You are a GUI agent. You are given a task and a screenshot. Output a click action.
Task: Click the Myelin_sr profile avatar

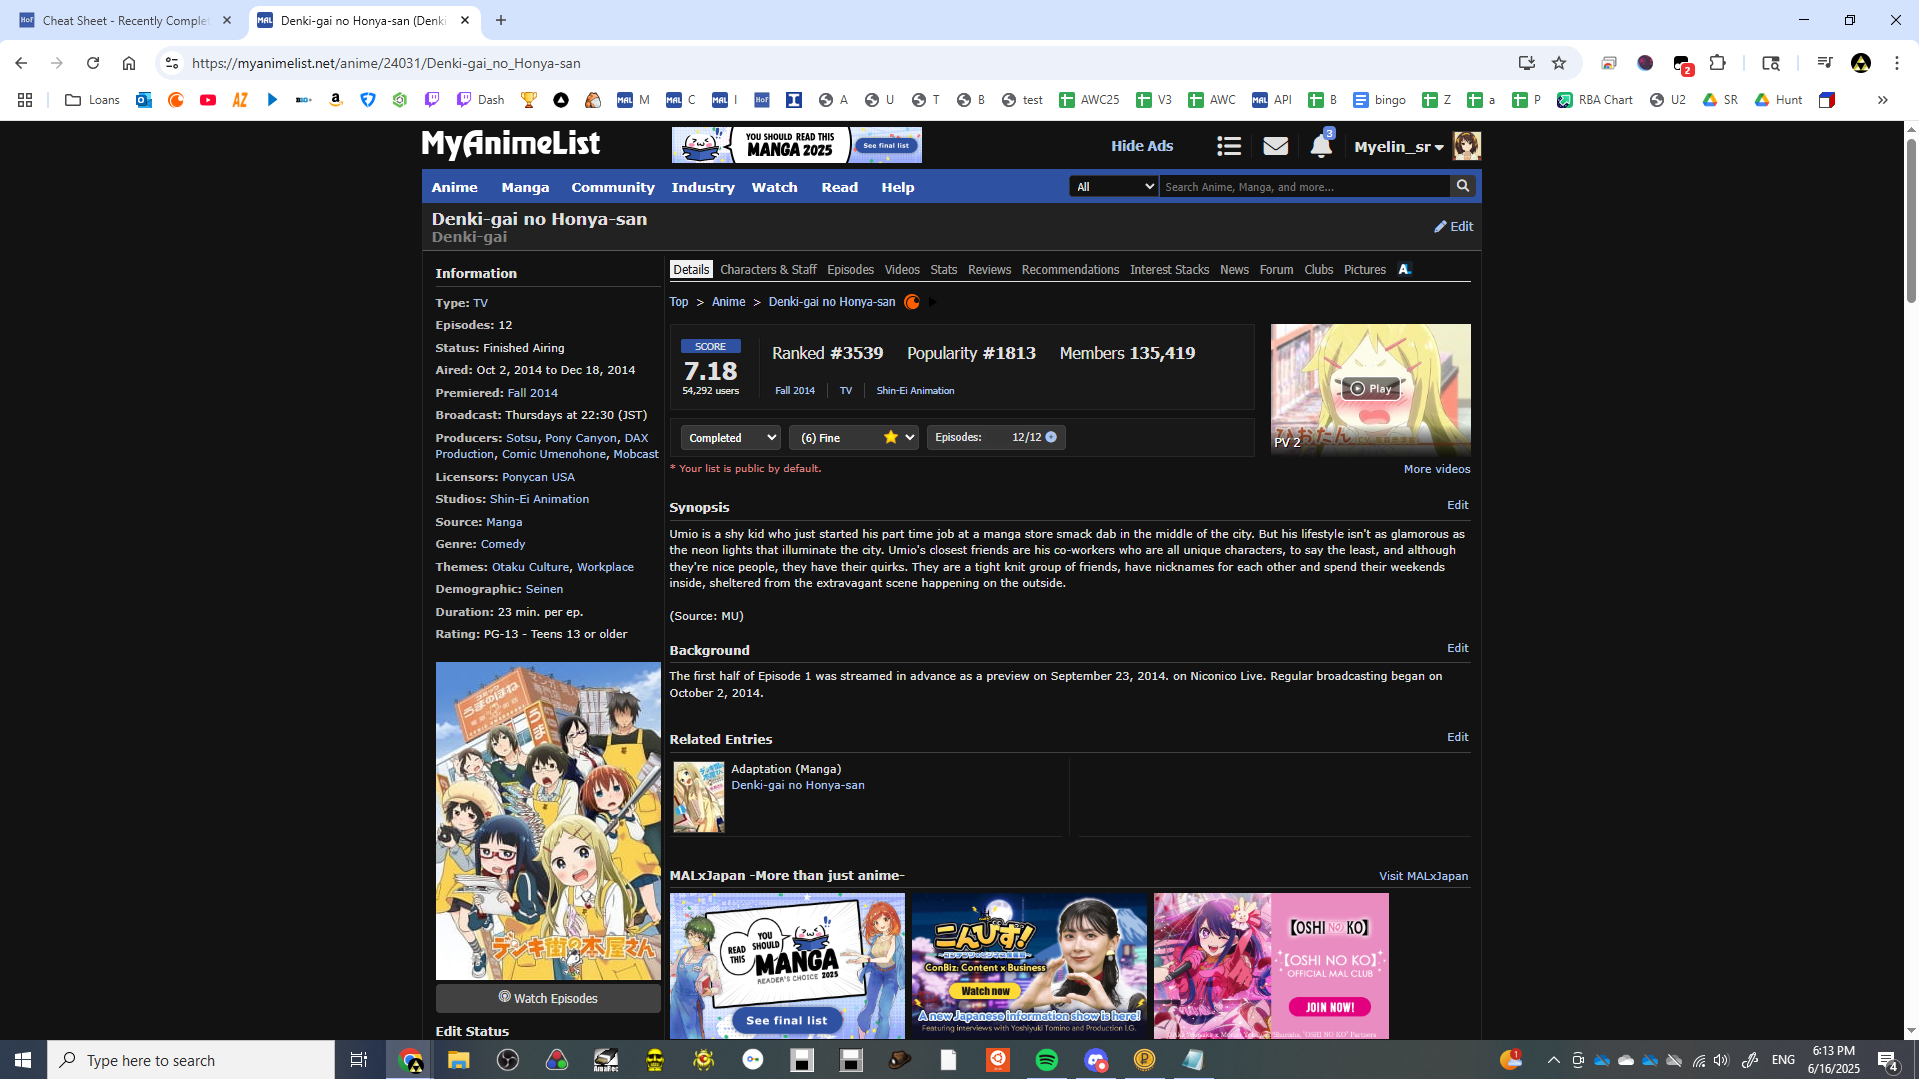1467,146
